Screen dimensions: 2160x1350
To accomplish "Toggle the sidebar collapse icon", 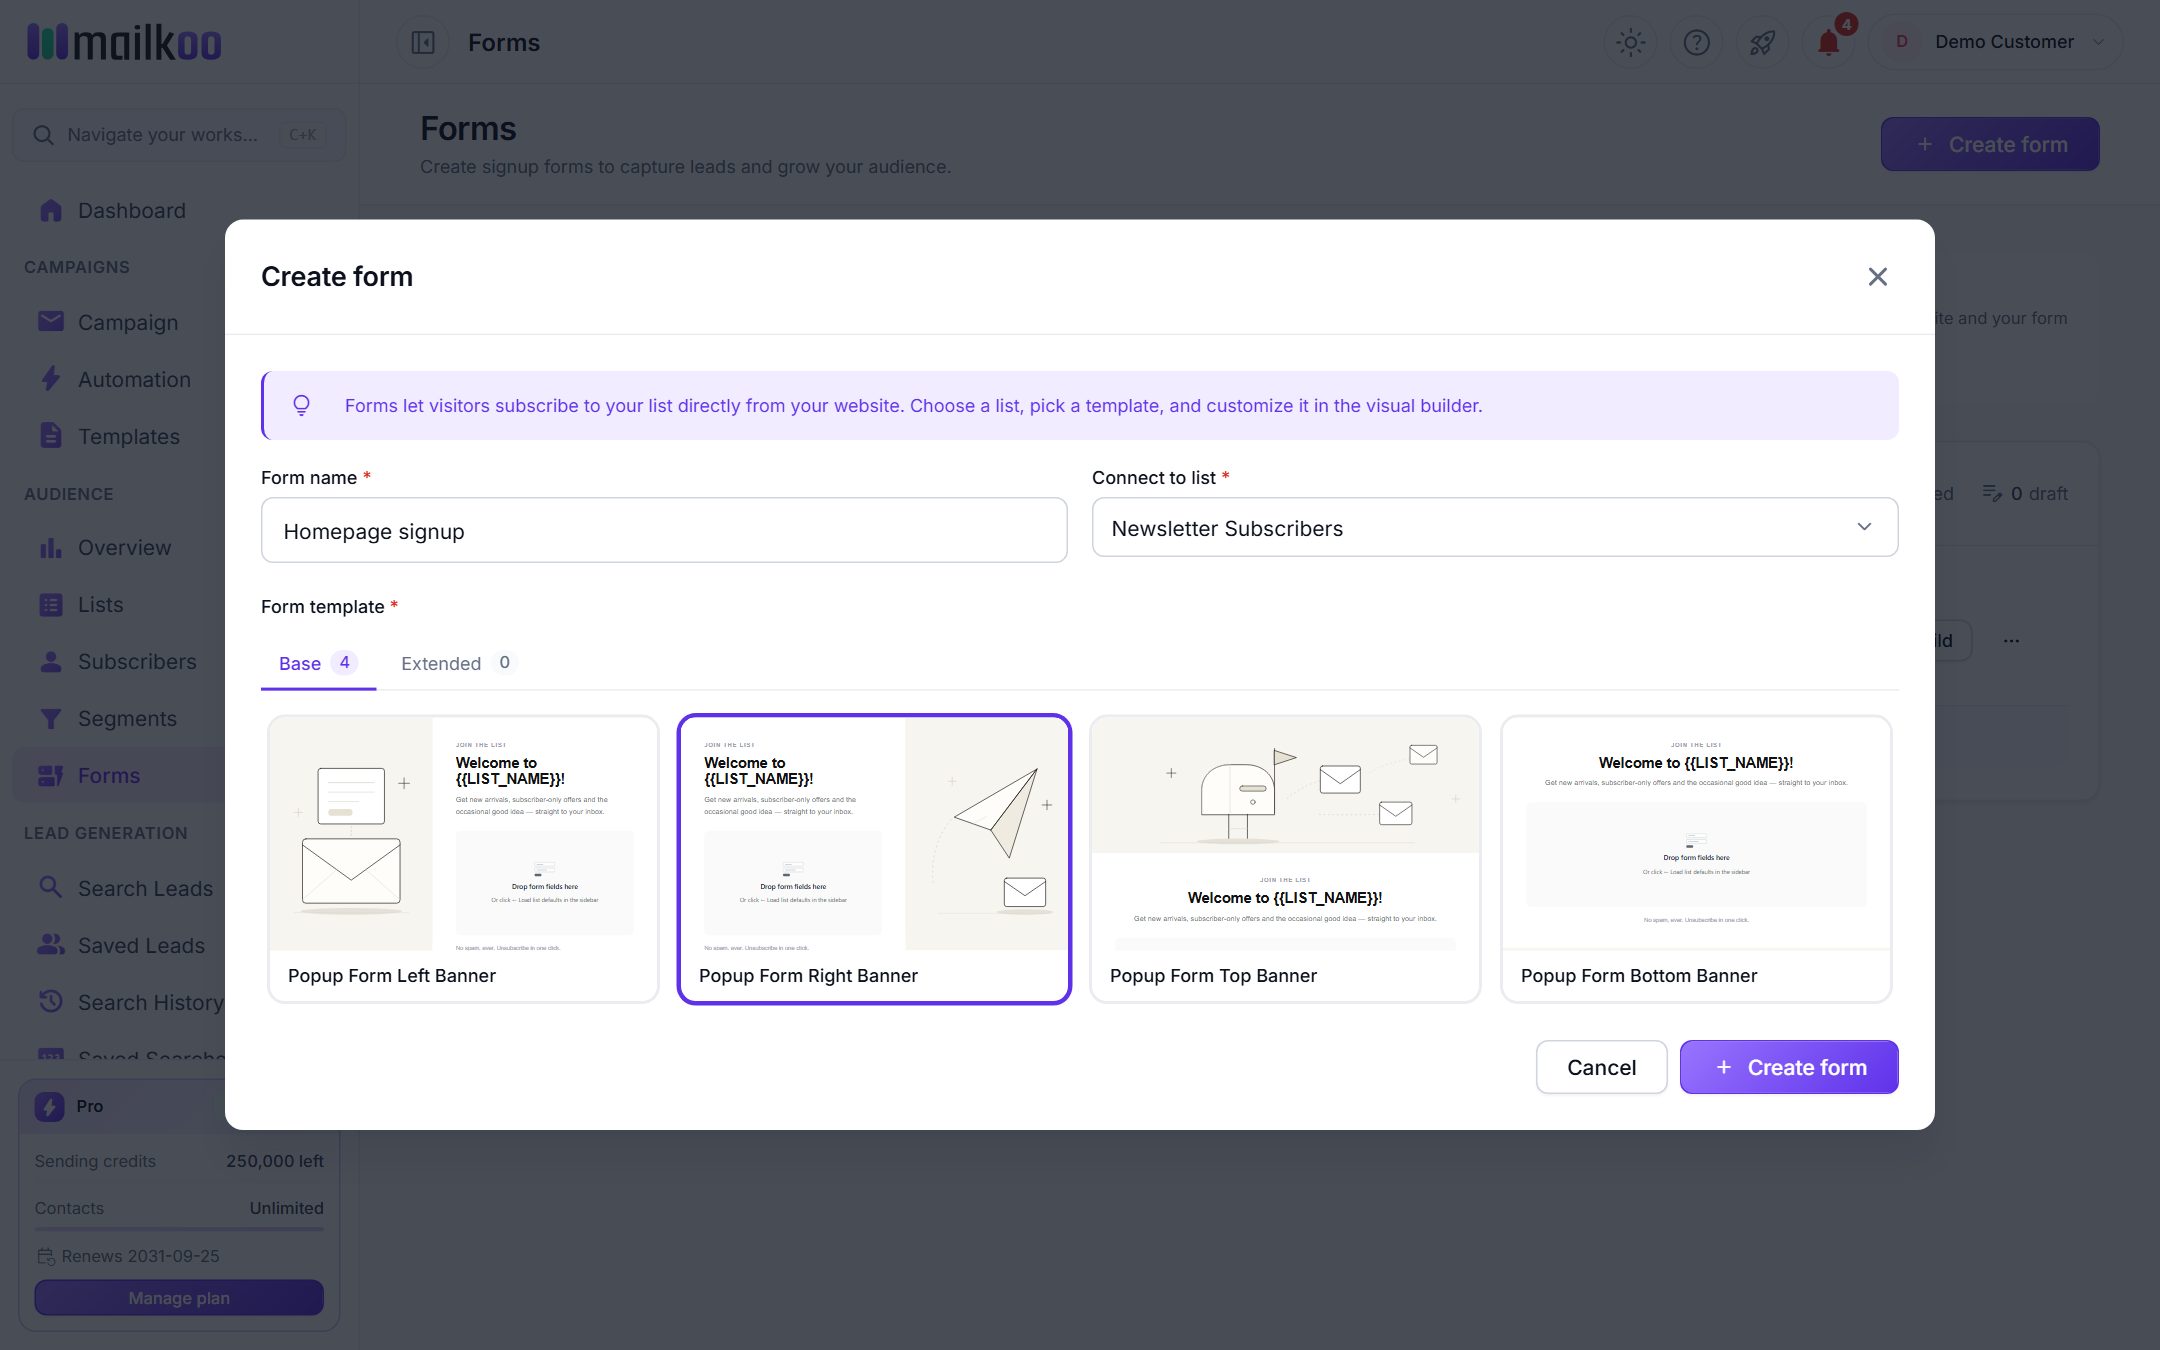I will click(x=423, y=42).
